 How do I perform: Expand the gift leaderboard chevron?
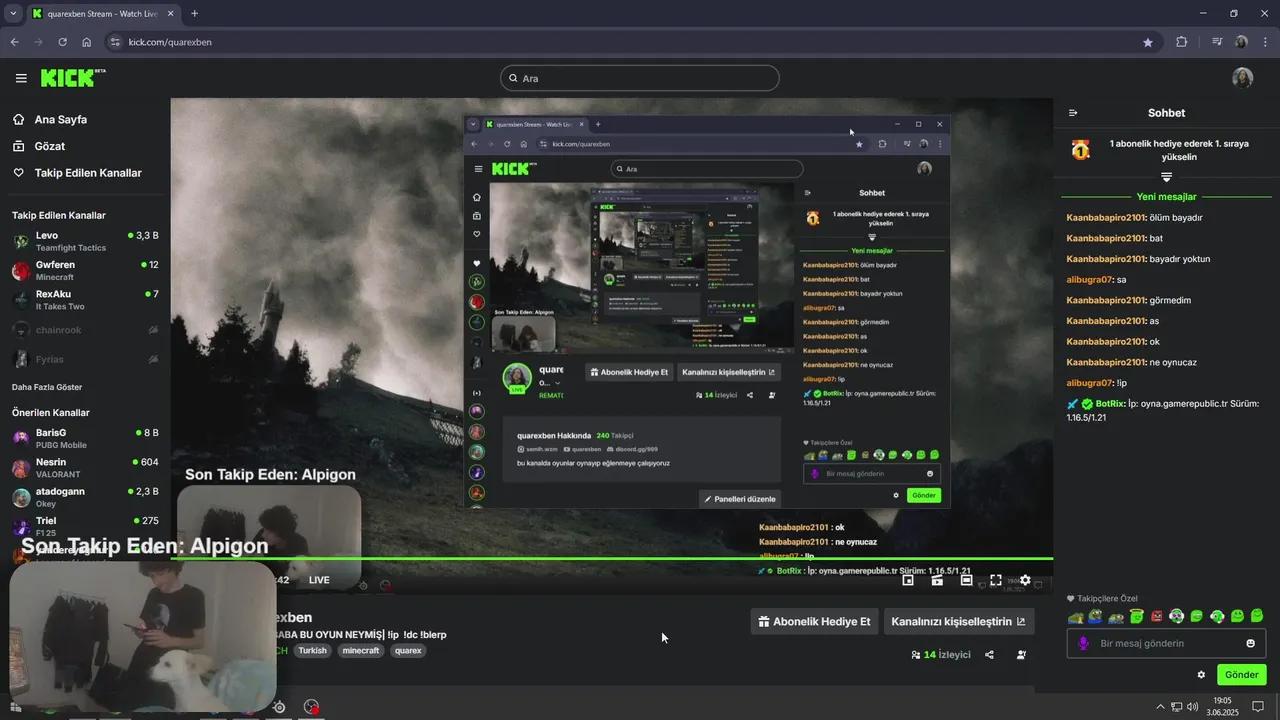click(1166, 177)
